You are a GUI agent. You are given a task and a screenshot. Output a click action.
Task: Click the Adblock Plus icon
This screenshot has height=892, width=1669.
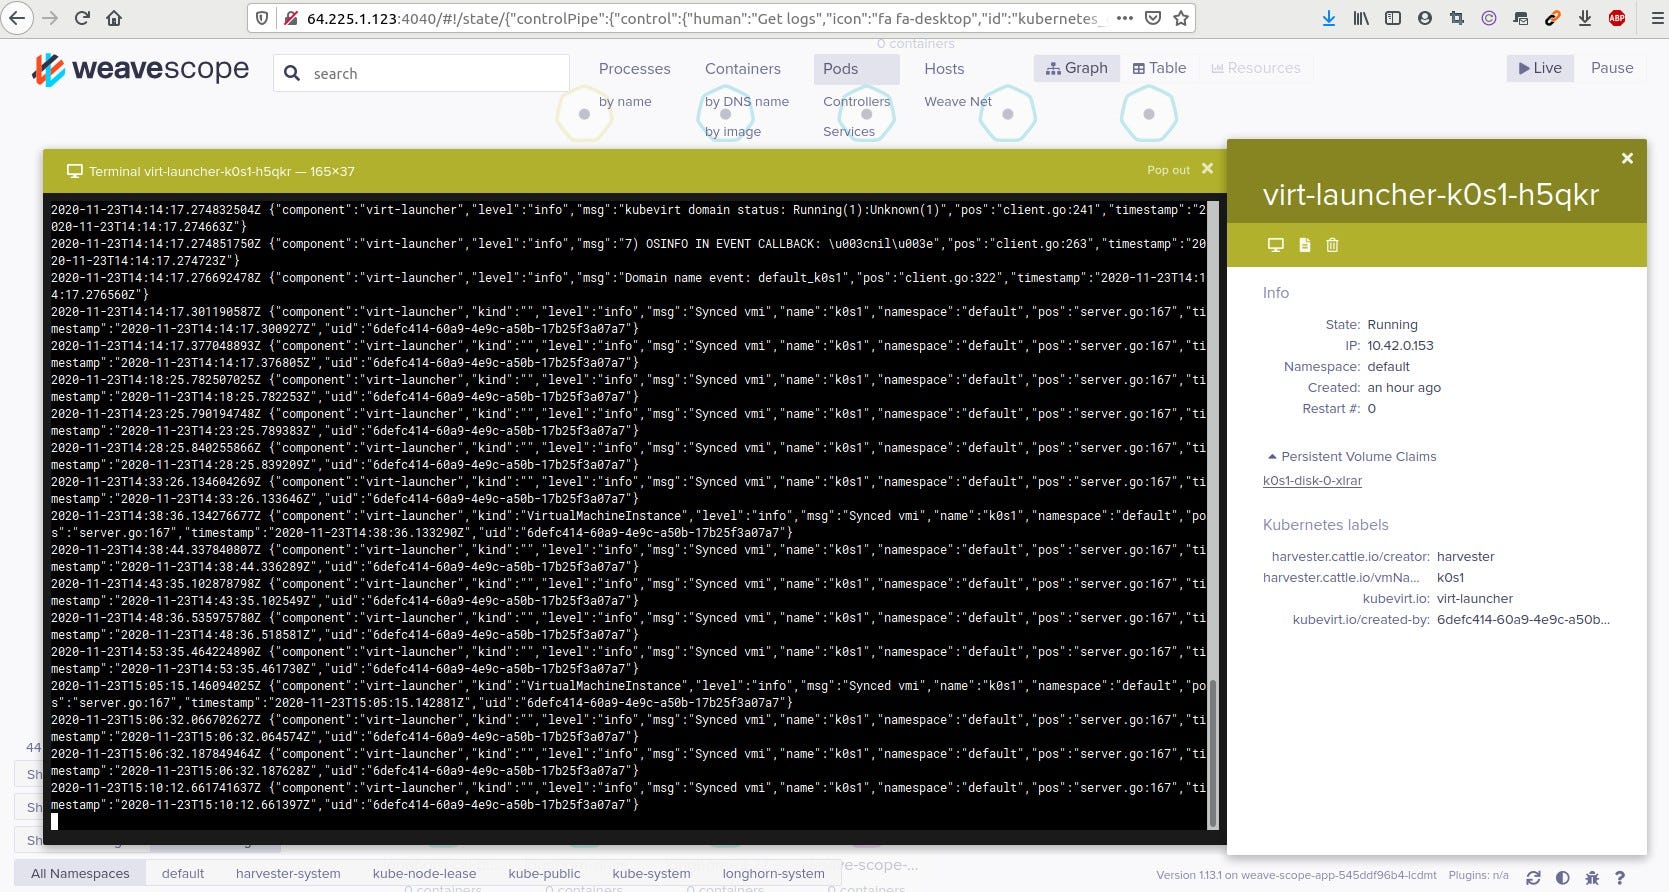pyautogui.click(x=1617, y=18)
